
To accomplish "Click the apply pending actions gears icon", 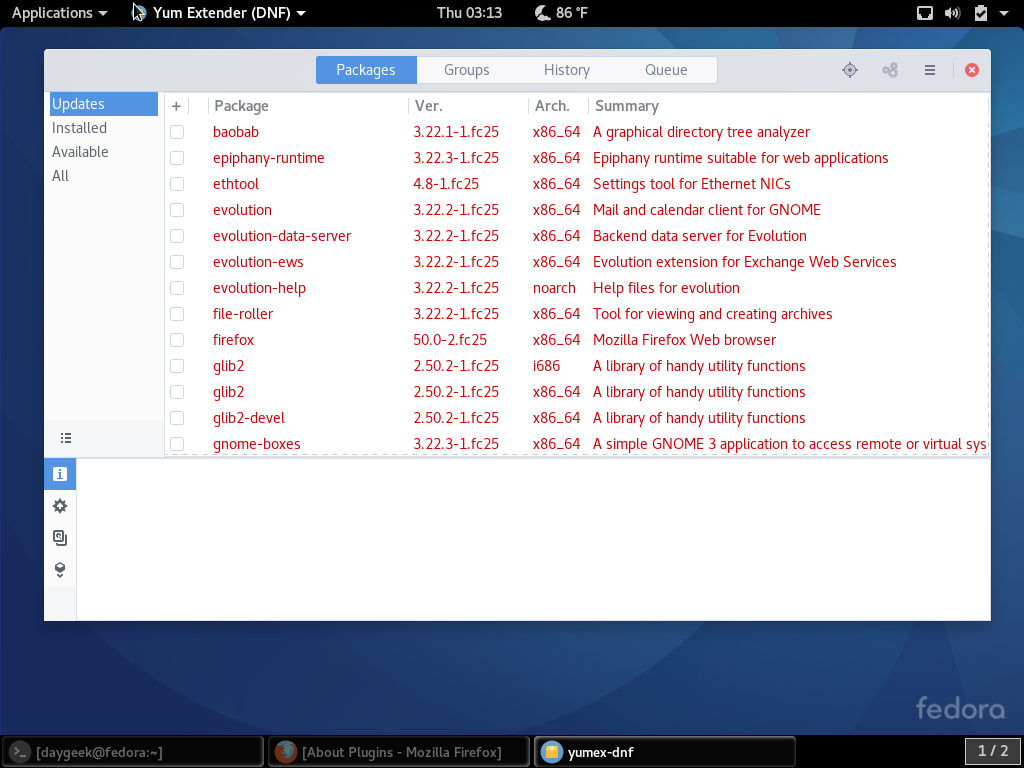I will pyautogui.click(x=890, y=70).
